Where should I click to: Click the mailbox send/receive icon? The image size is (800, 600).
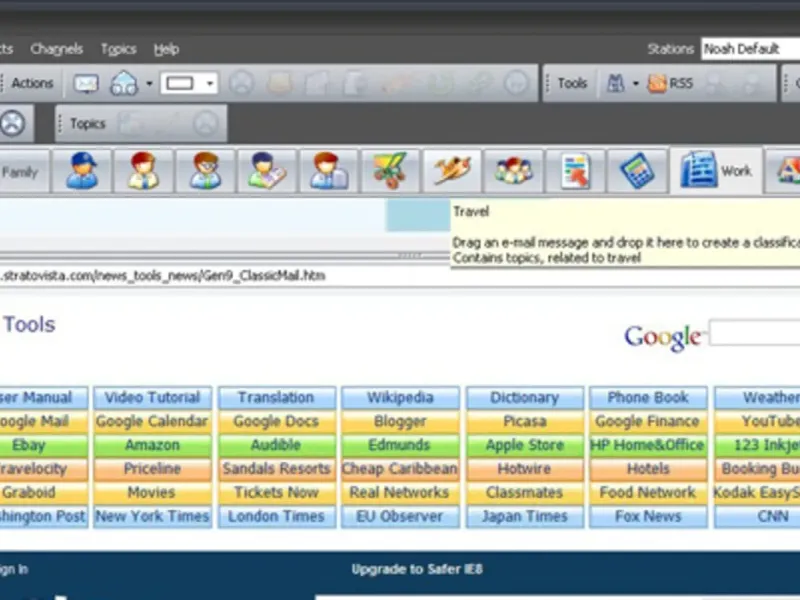click(124, 83)
